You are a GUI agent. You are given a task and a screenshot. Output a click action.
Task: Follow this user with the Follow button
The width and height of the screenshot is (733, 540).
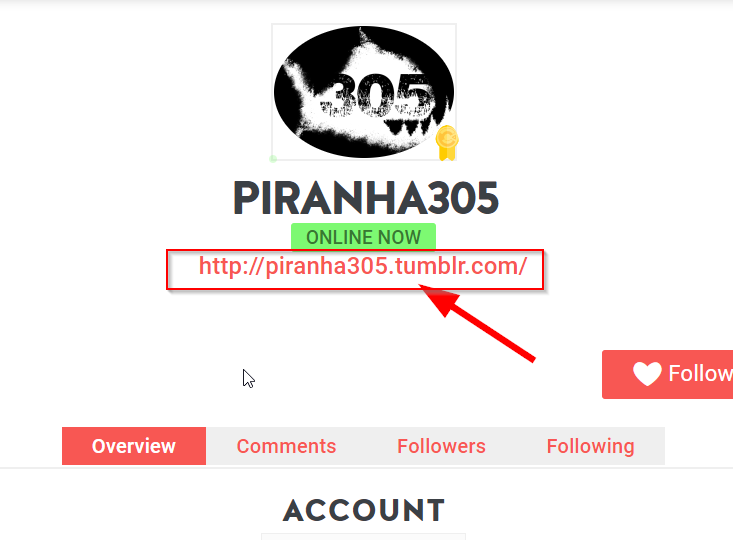(x=668, y=374)
